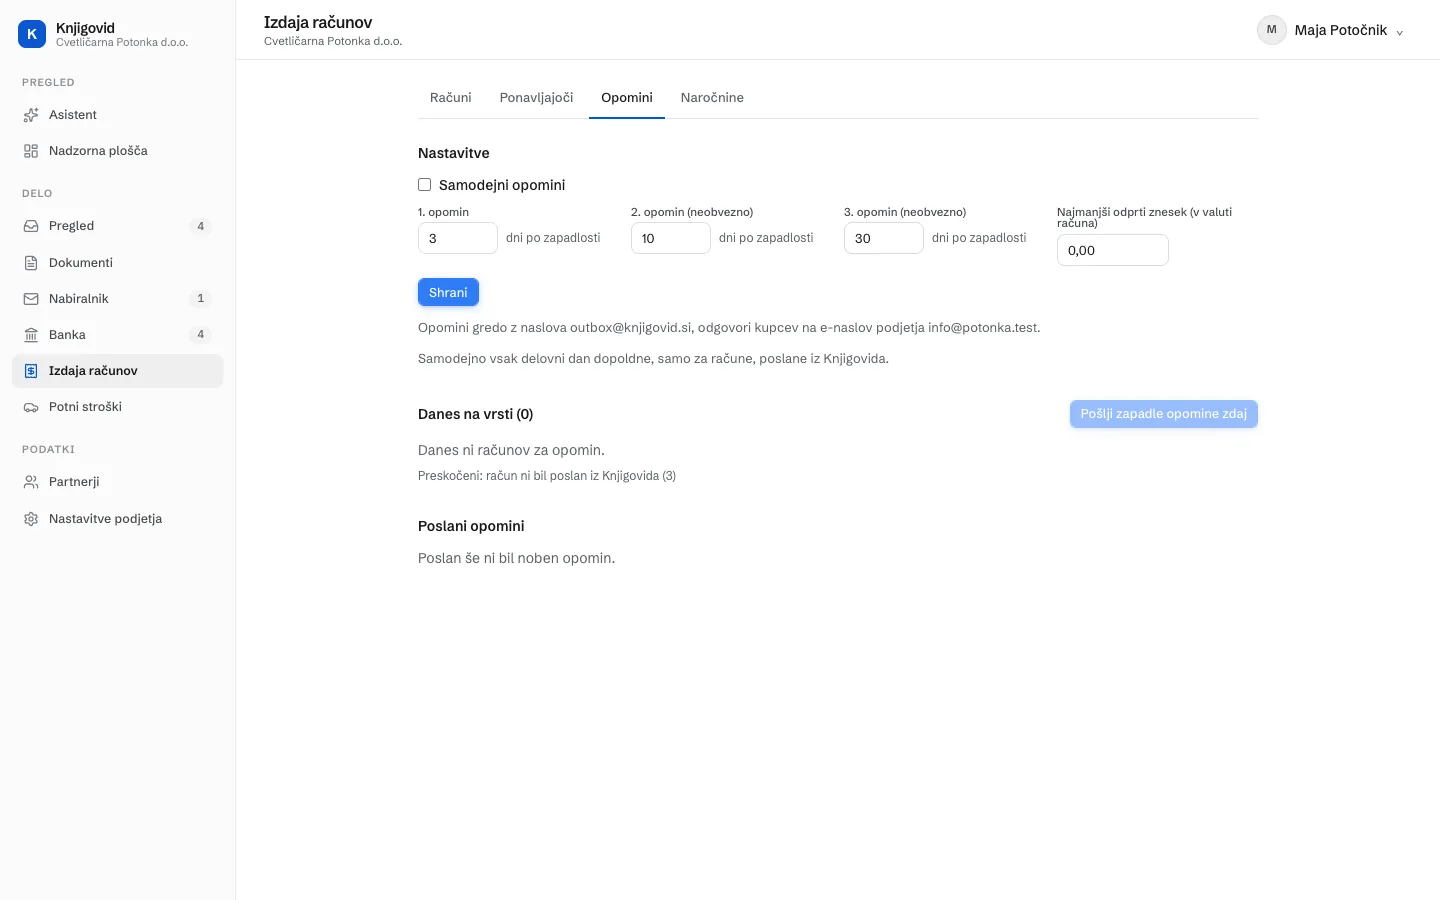The image size is (1440, 900).
Task: Click the Potni stroški car icon
Action: (31, 407)
